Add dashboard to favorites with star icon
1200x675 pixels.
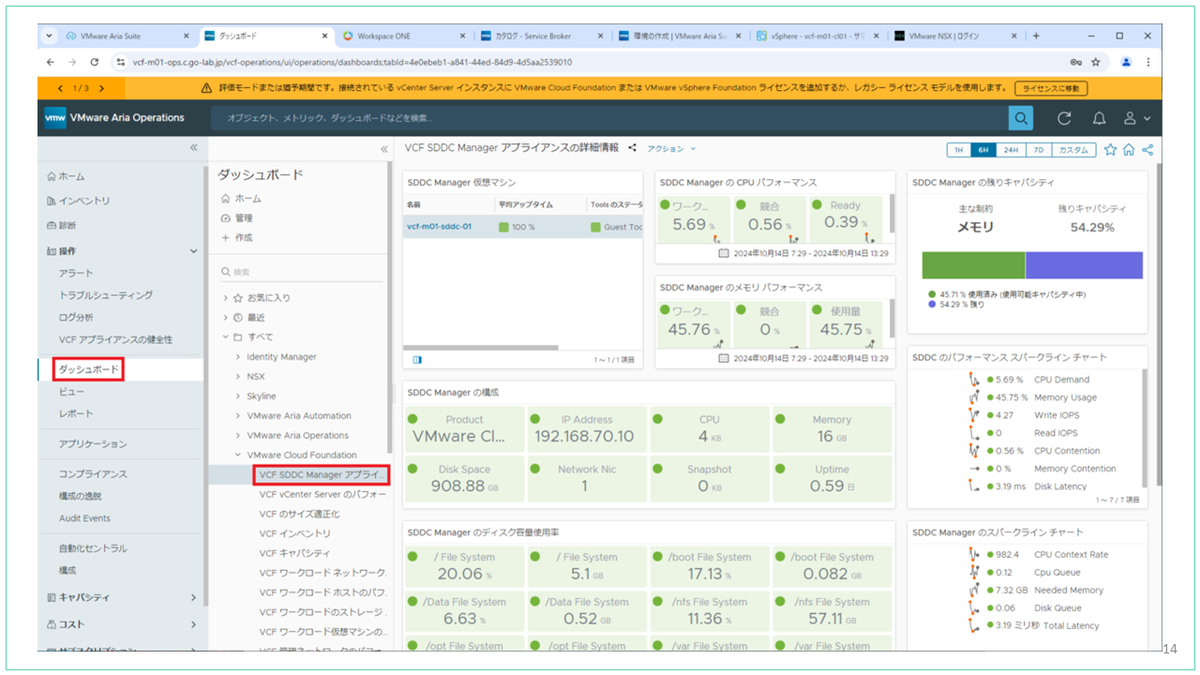[1110, 150]
